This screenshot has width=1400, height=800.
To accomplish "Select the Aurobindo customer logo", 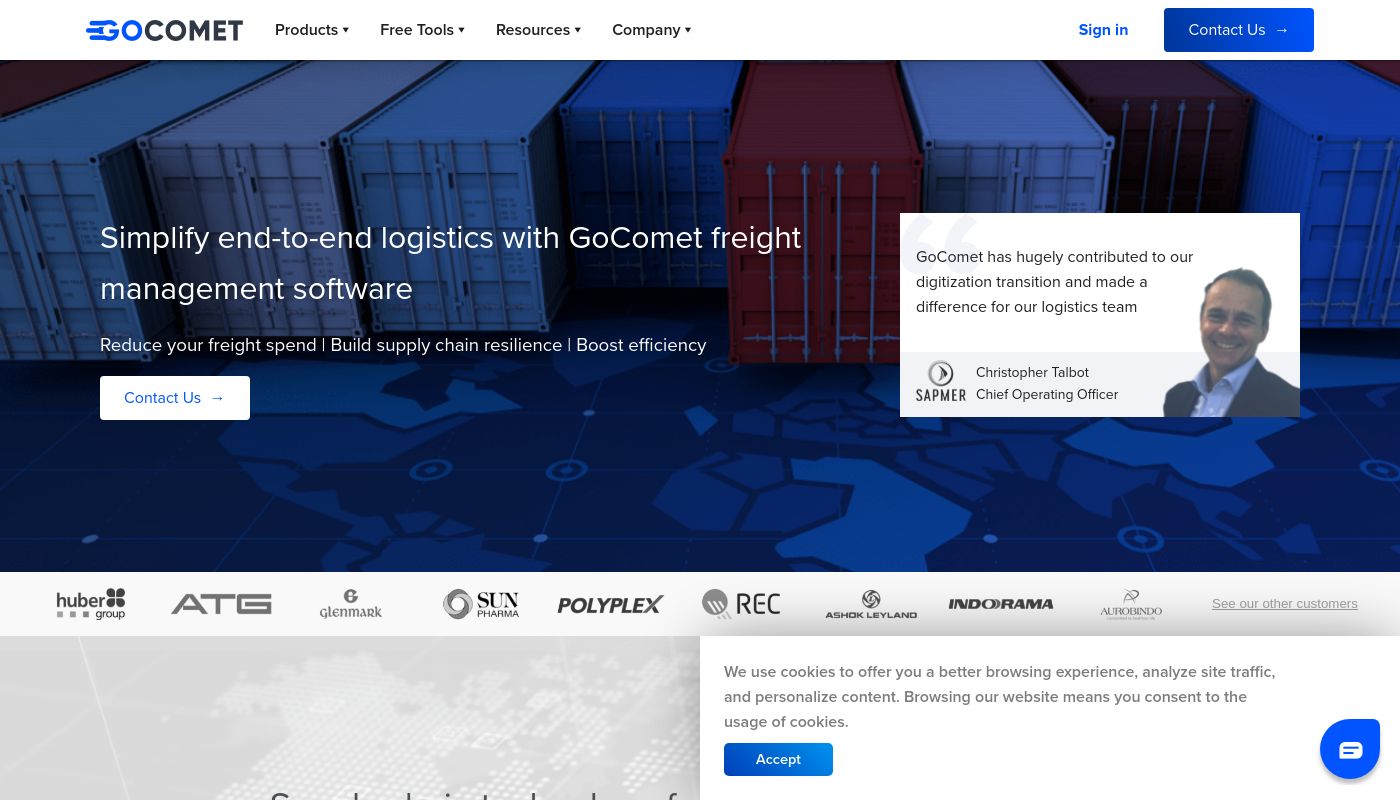I will [x=1131, y=603].
